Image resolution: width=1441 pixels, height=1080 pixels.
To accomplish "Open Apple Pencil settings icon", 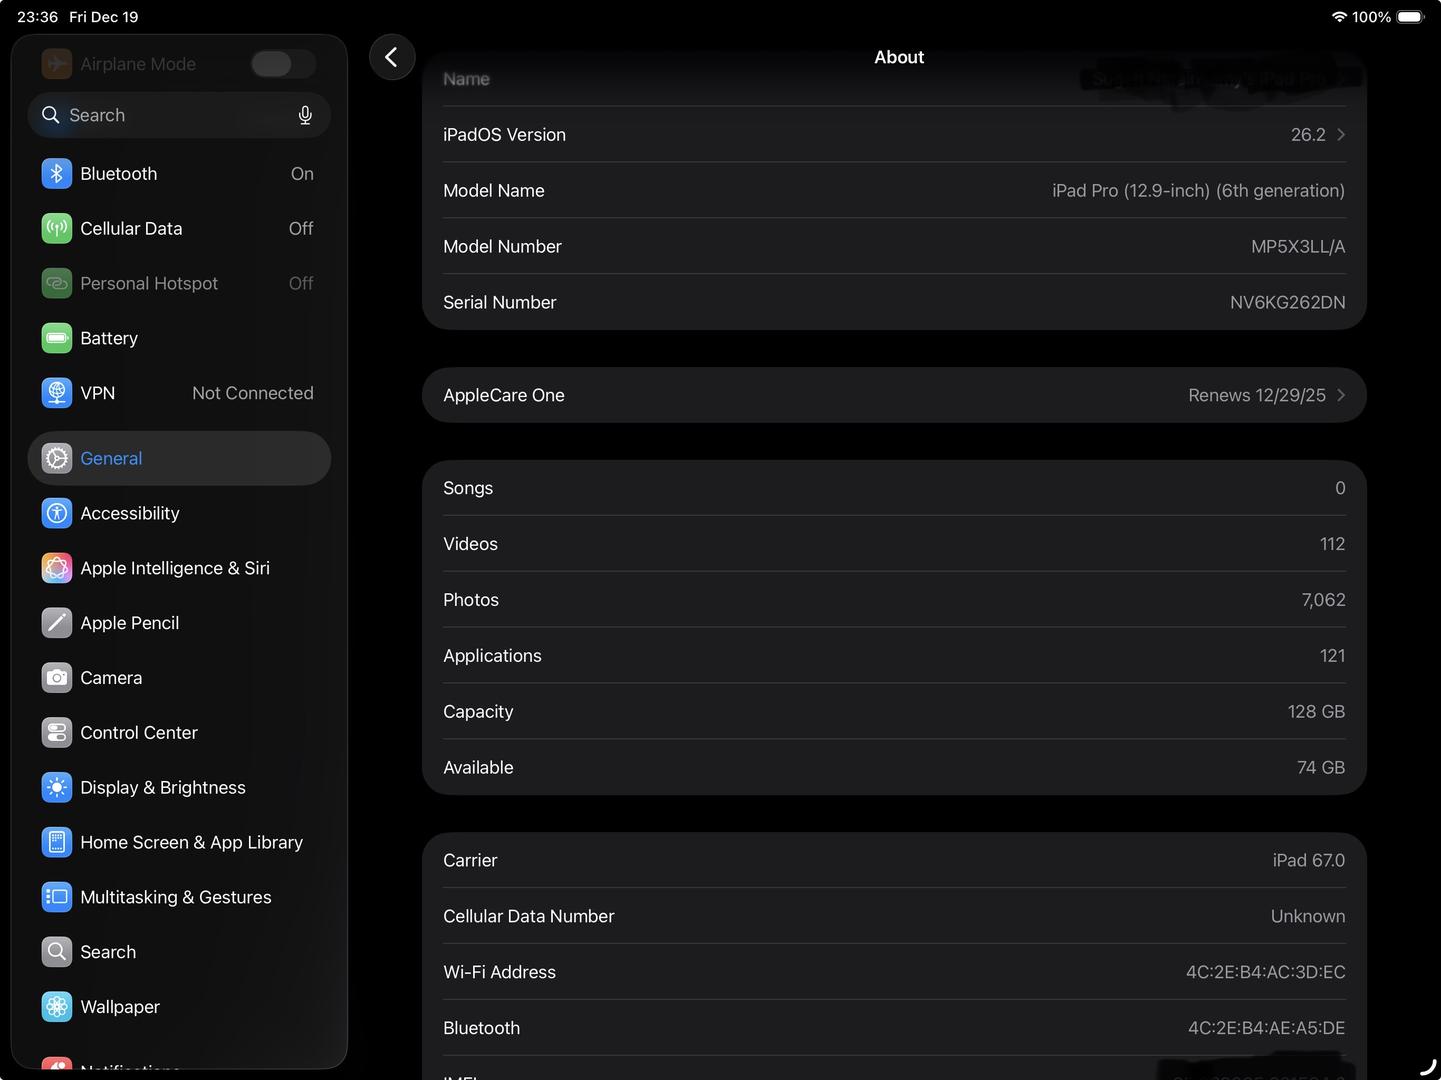I will (x=57, y=623).
